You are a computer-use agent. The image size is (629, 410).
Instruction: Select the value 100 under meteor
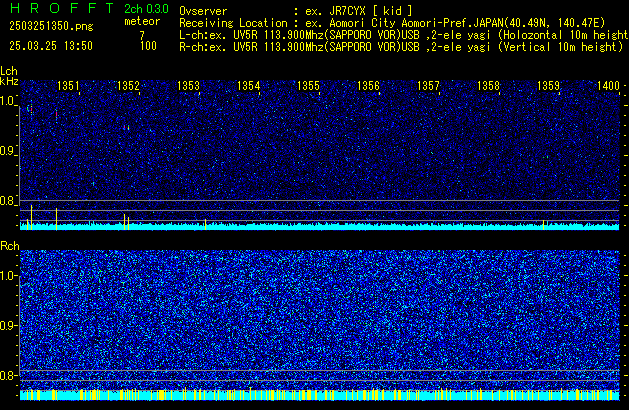148,46
